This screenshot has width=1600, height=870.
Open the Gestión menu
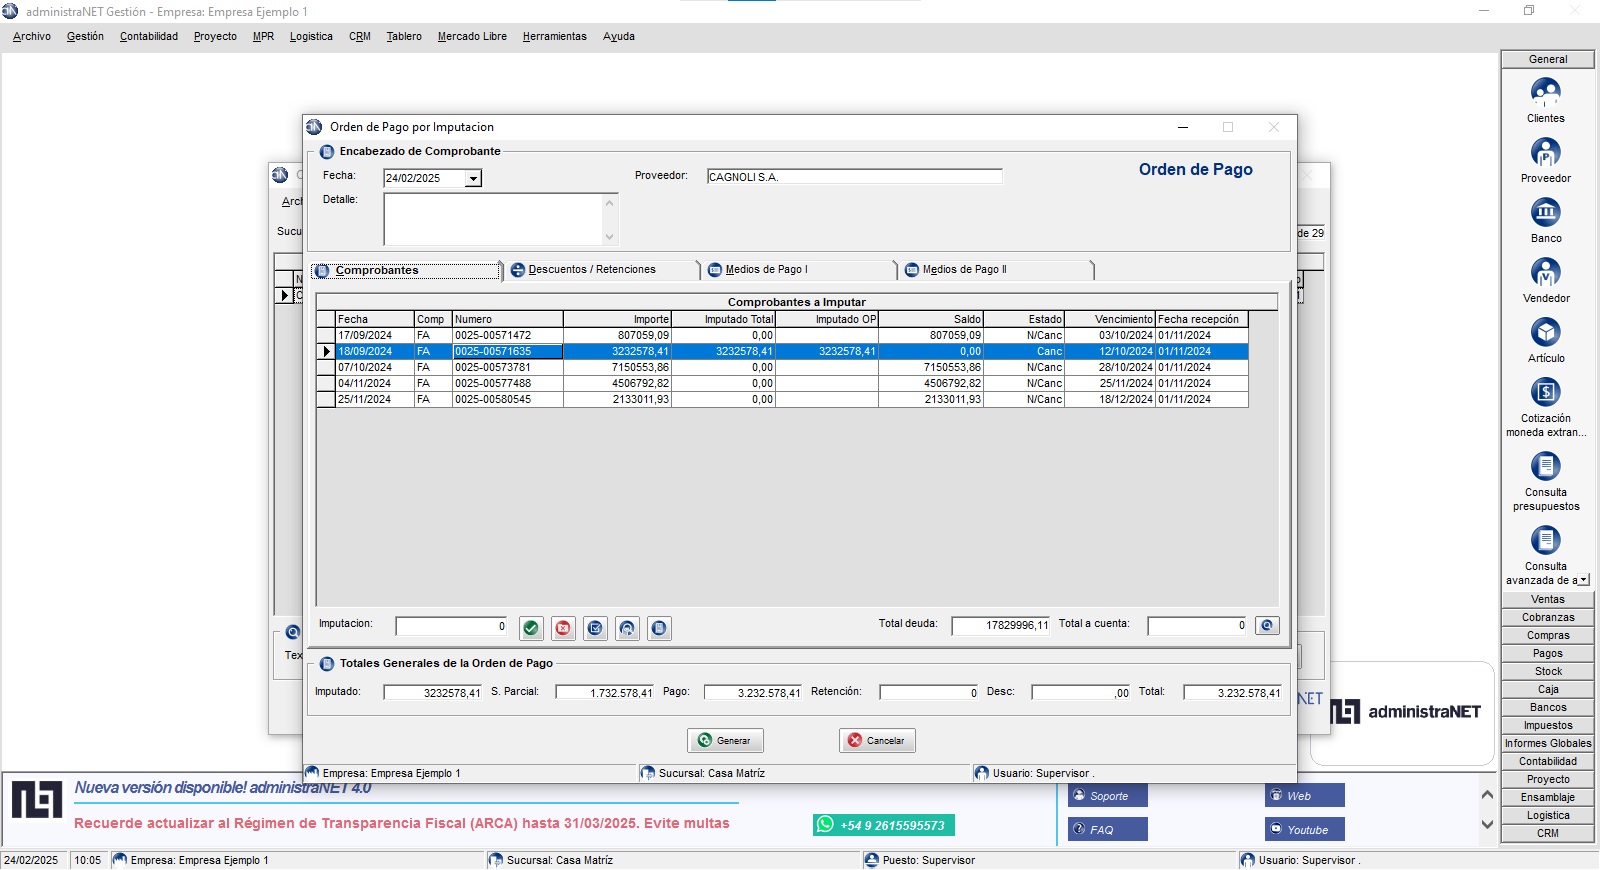85,36
